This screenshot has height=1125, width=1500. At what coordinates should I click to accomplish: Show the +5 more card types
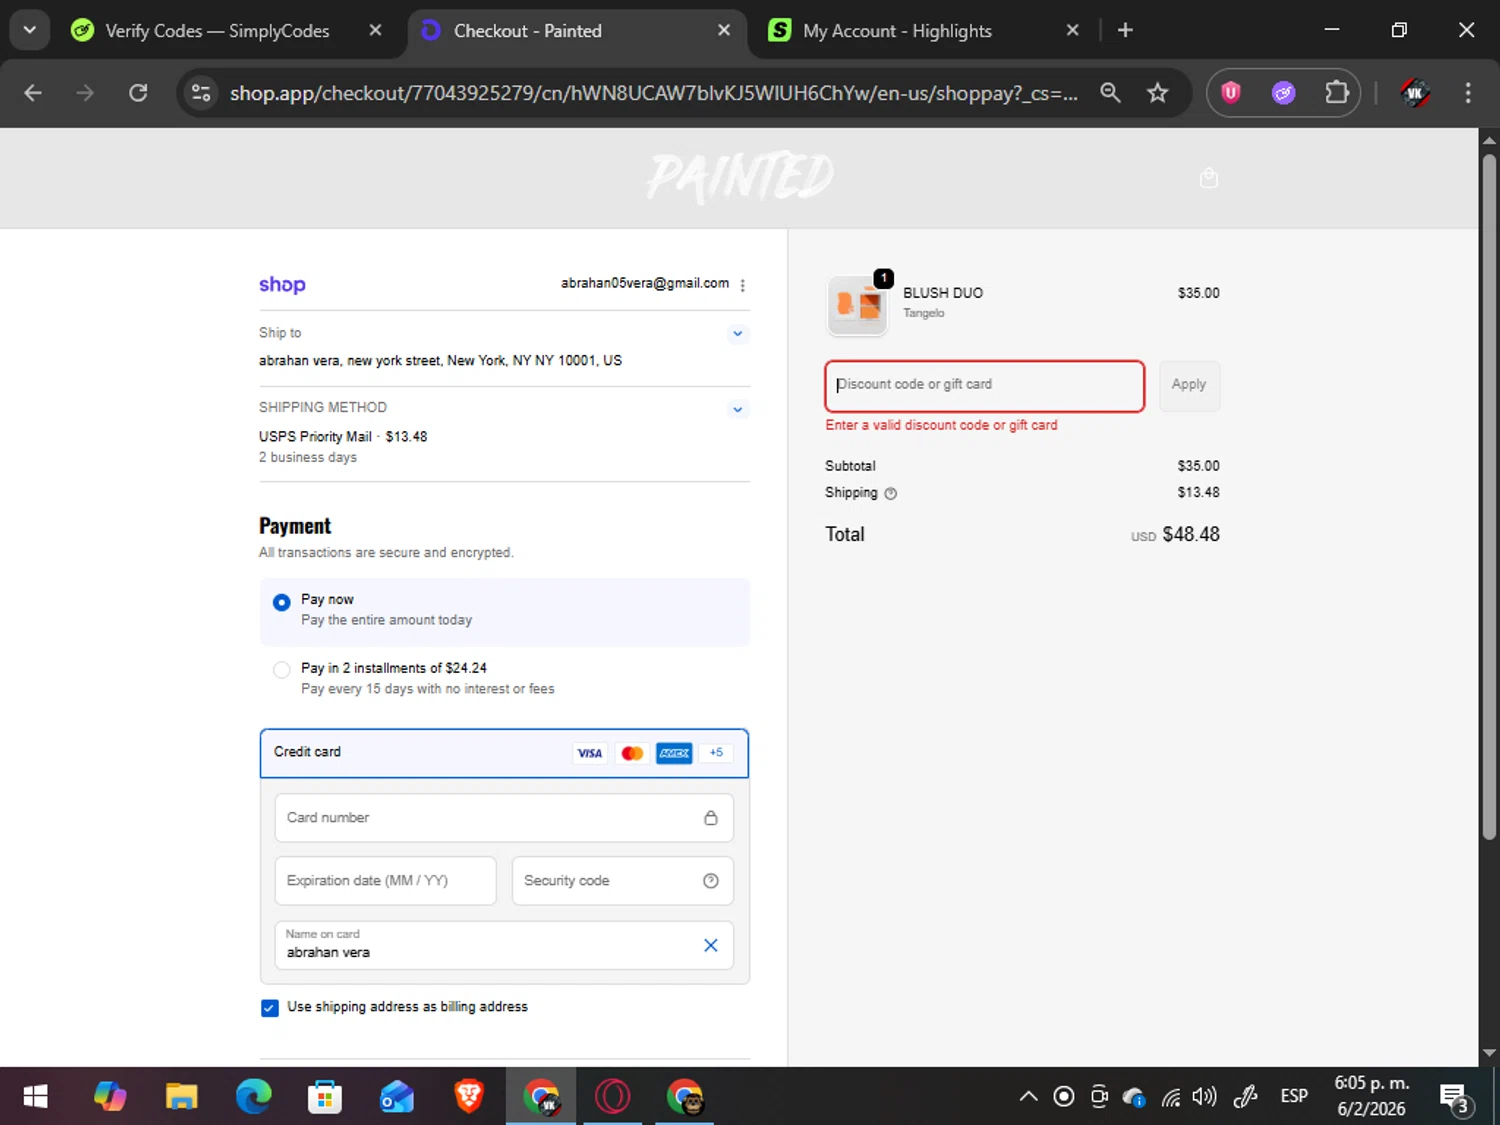tap(716, 753)
